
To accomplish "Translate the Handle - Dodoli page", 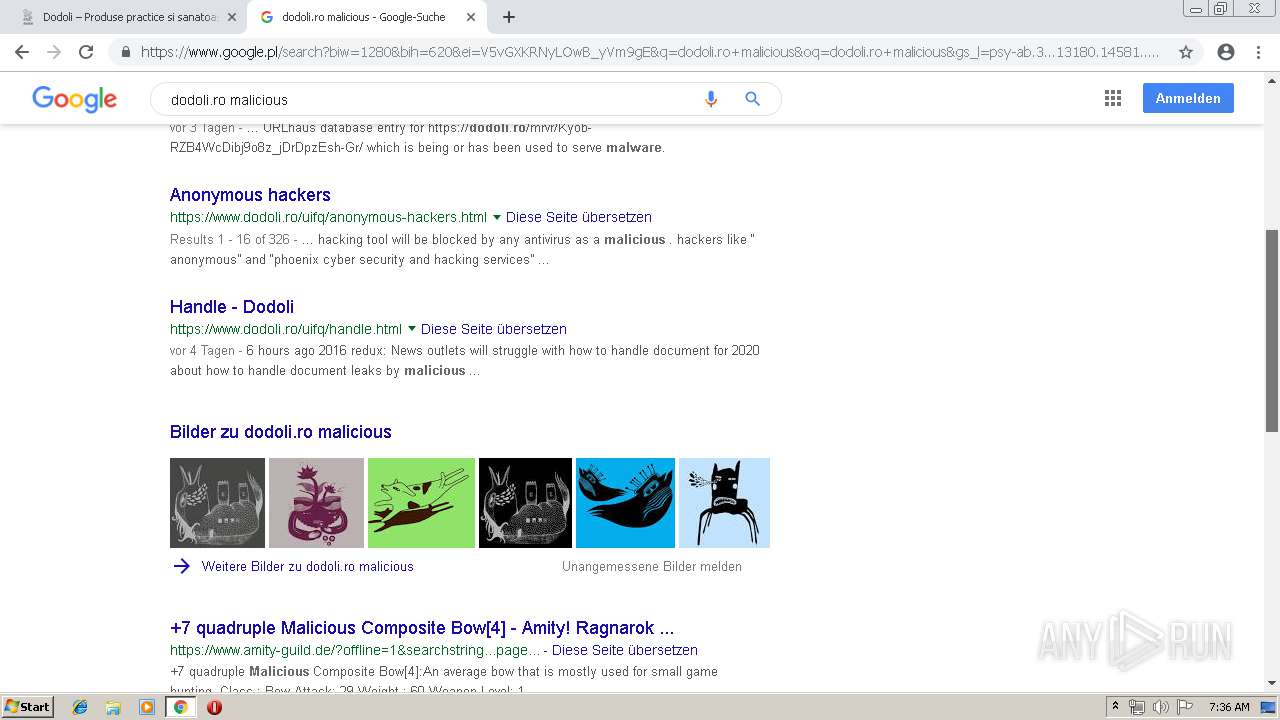I will click(494, 329).
